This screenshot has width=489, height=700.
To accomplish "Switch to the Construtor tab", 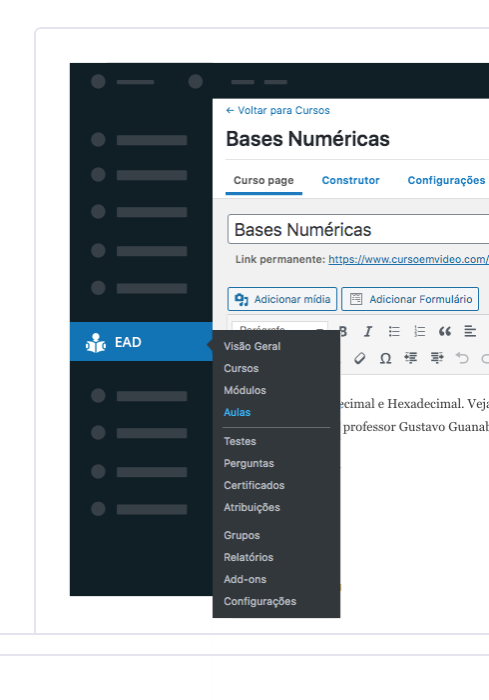I will point(351,180).
